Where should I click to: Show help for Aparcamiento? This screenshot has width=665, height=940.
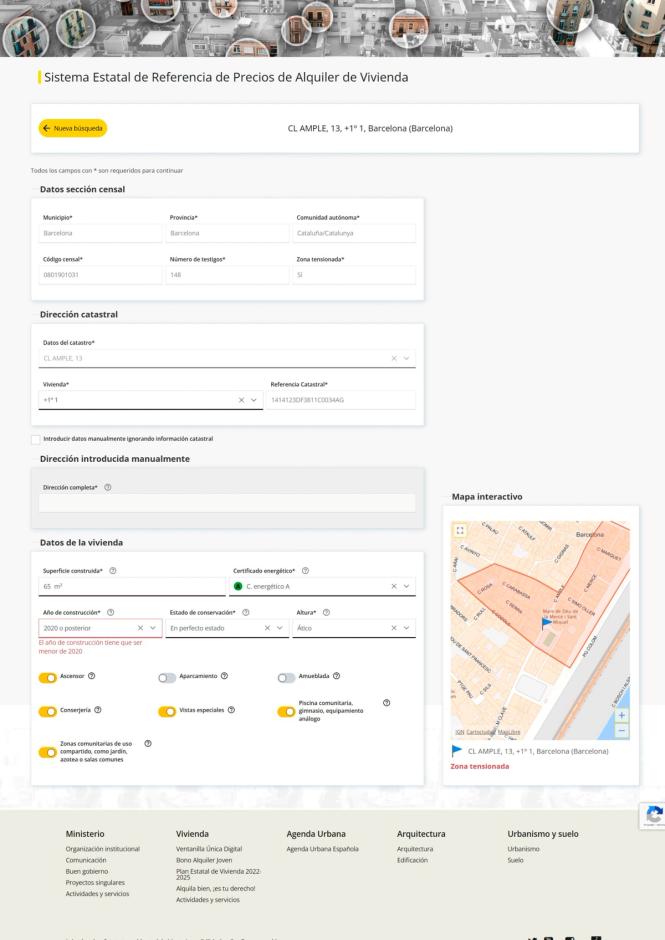224,676
